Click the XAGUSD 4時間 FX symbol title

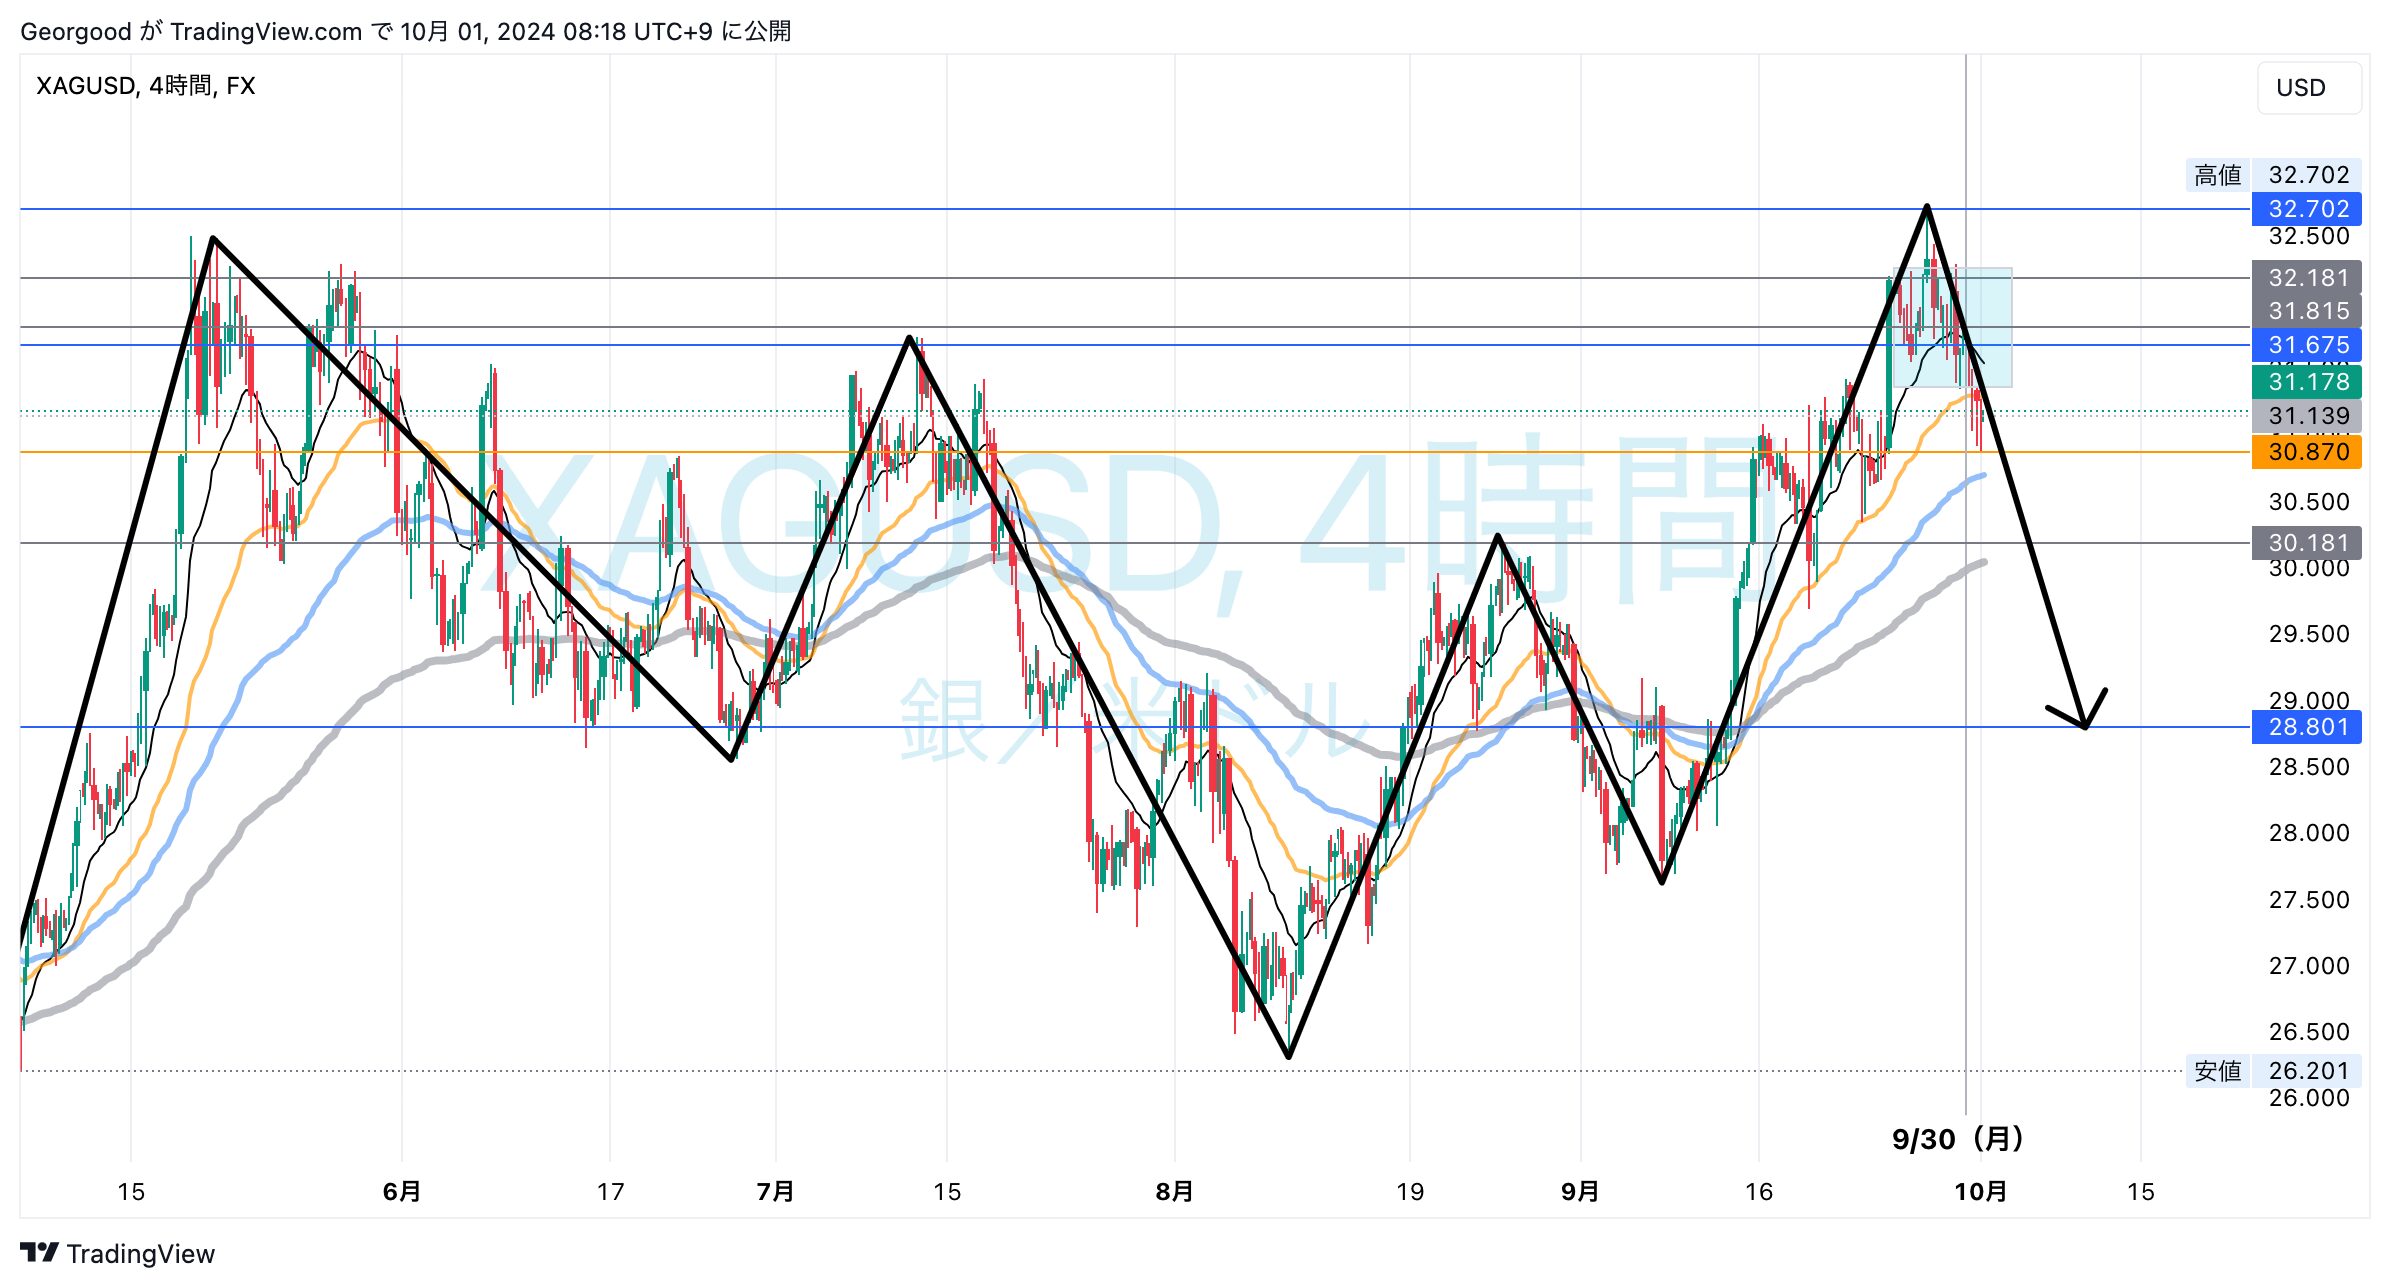click(146, 86)
